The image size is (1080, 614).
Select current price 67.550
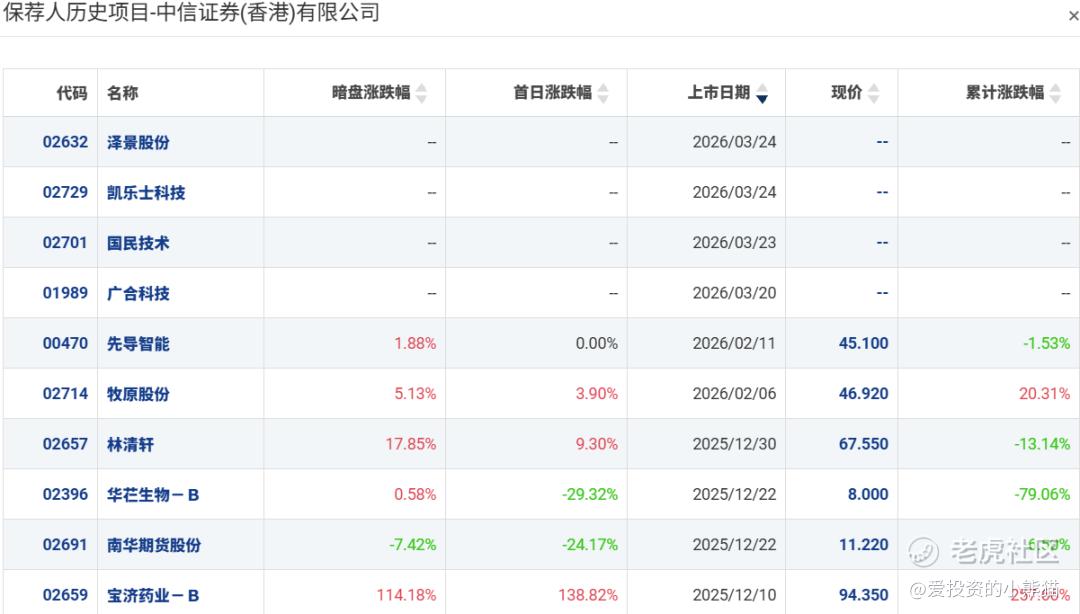864,444
